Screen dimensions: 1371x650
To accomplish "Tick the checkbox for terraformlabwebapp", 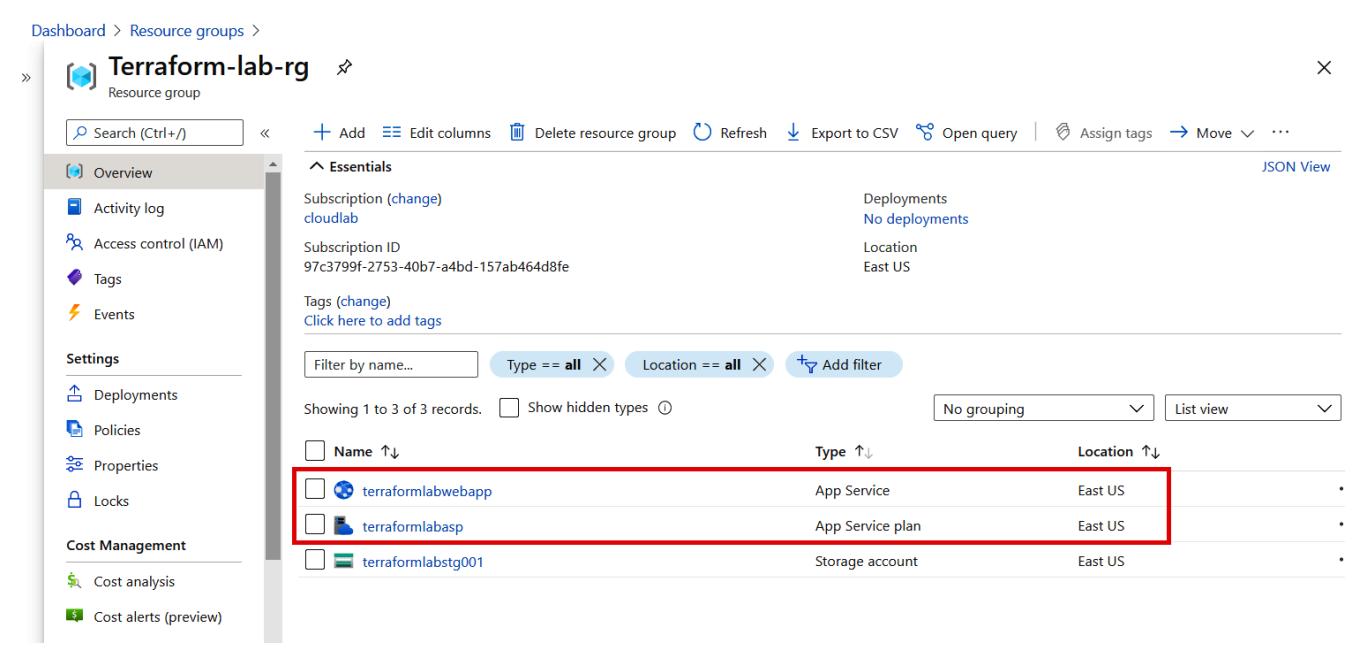I will coord(316,491).
